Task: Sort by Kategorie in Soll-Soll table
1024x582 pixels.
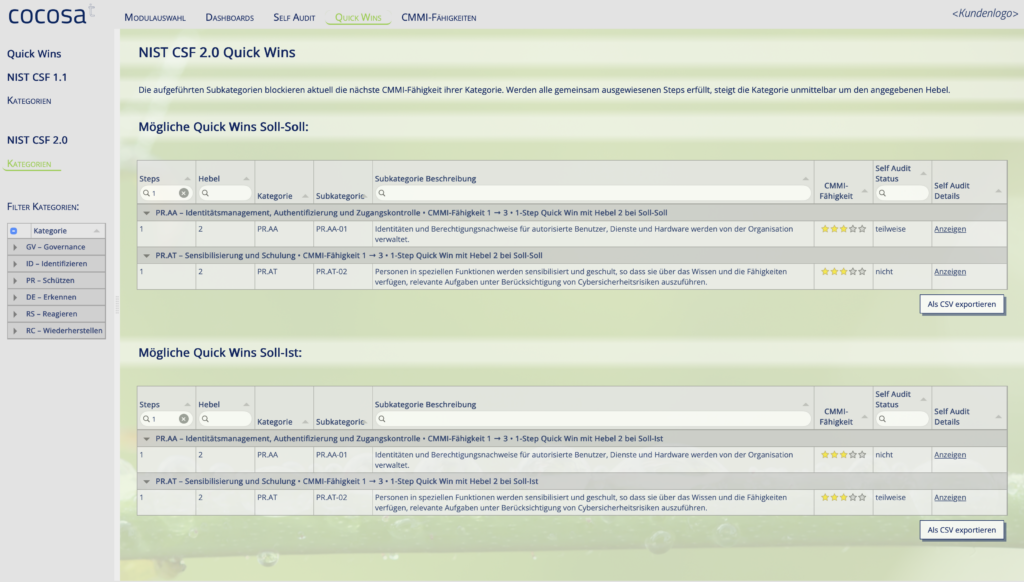Action: [x=305, y=196]
